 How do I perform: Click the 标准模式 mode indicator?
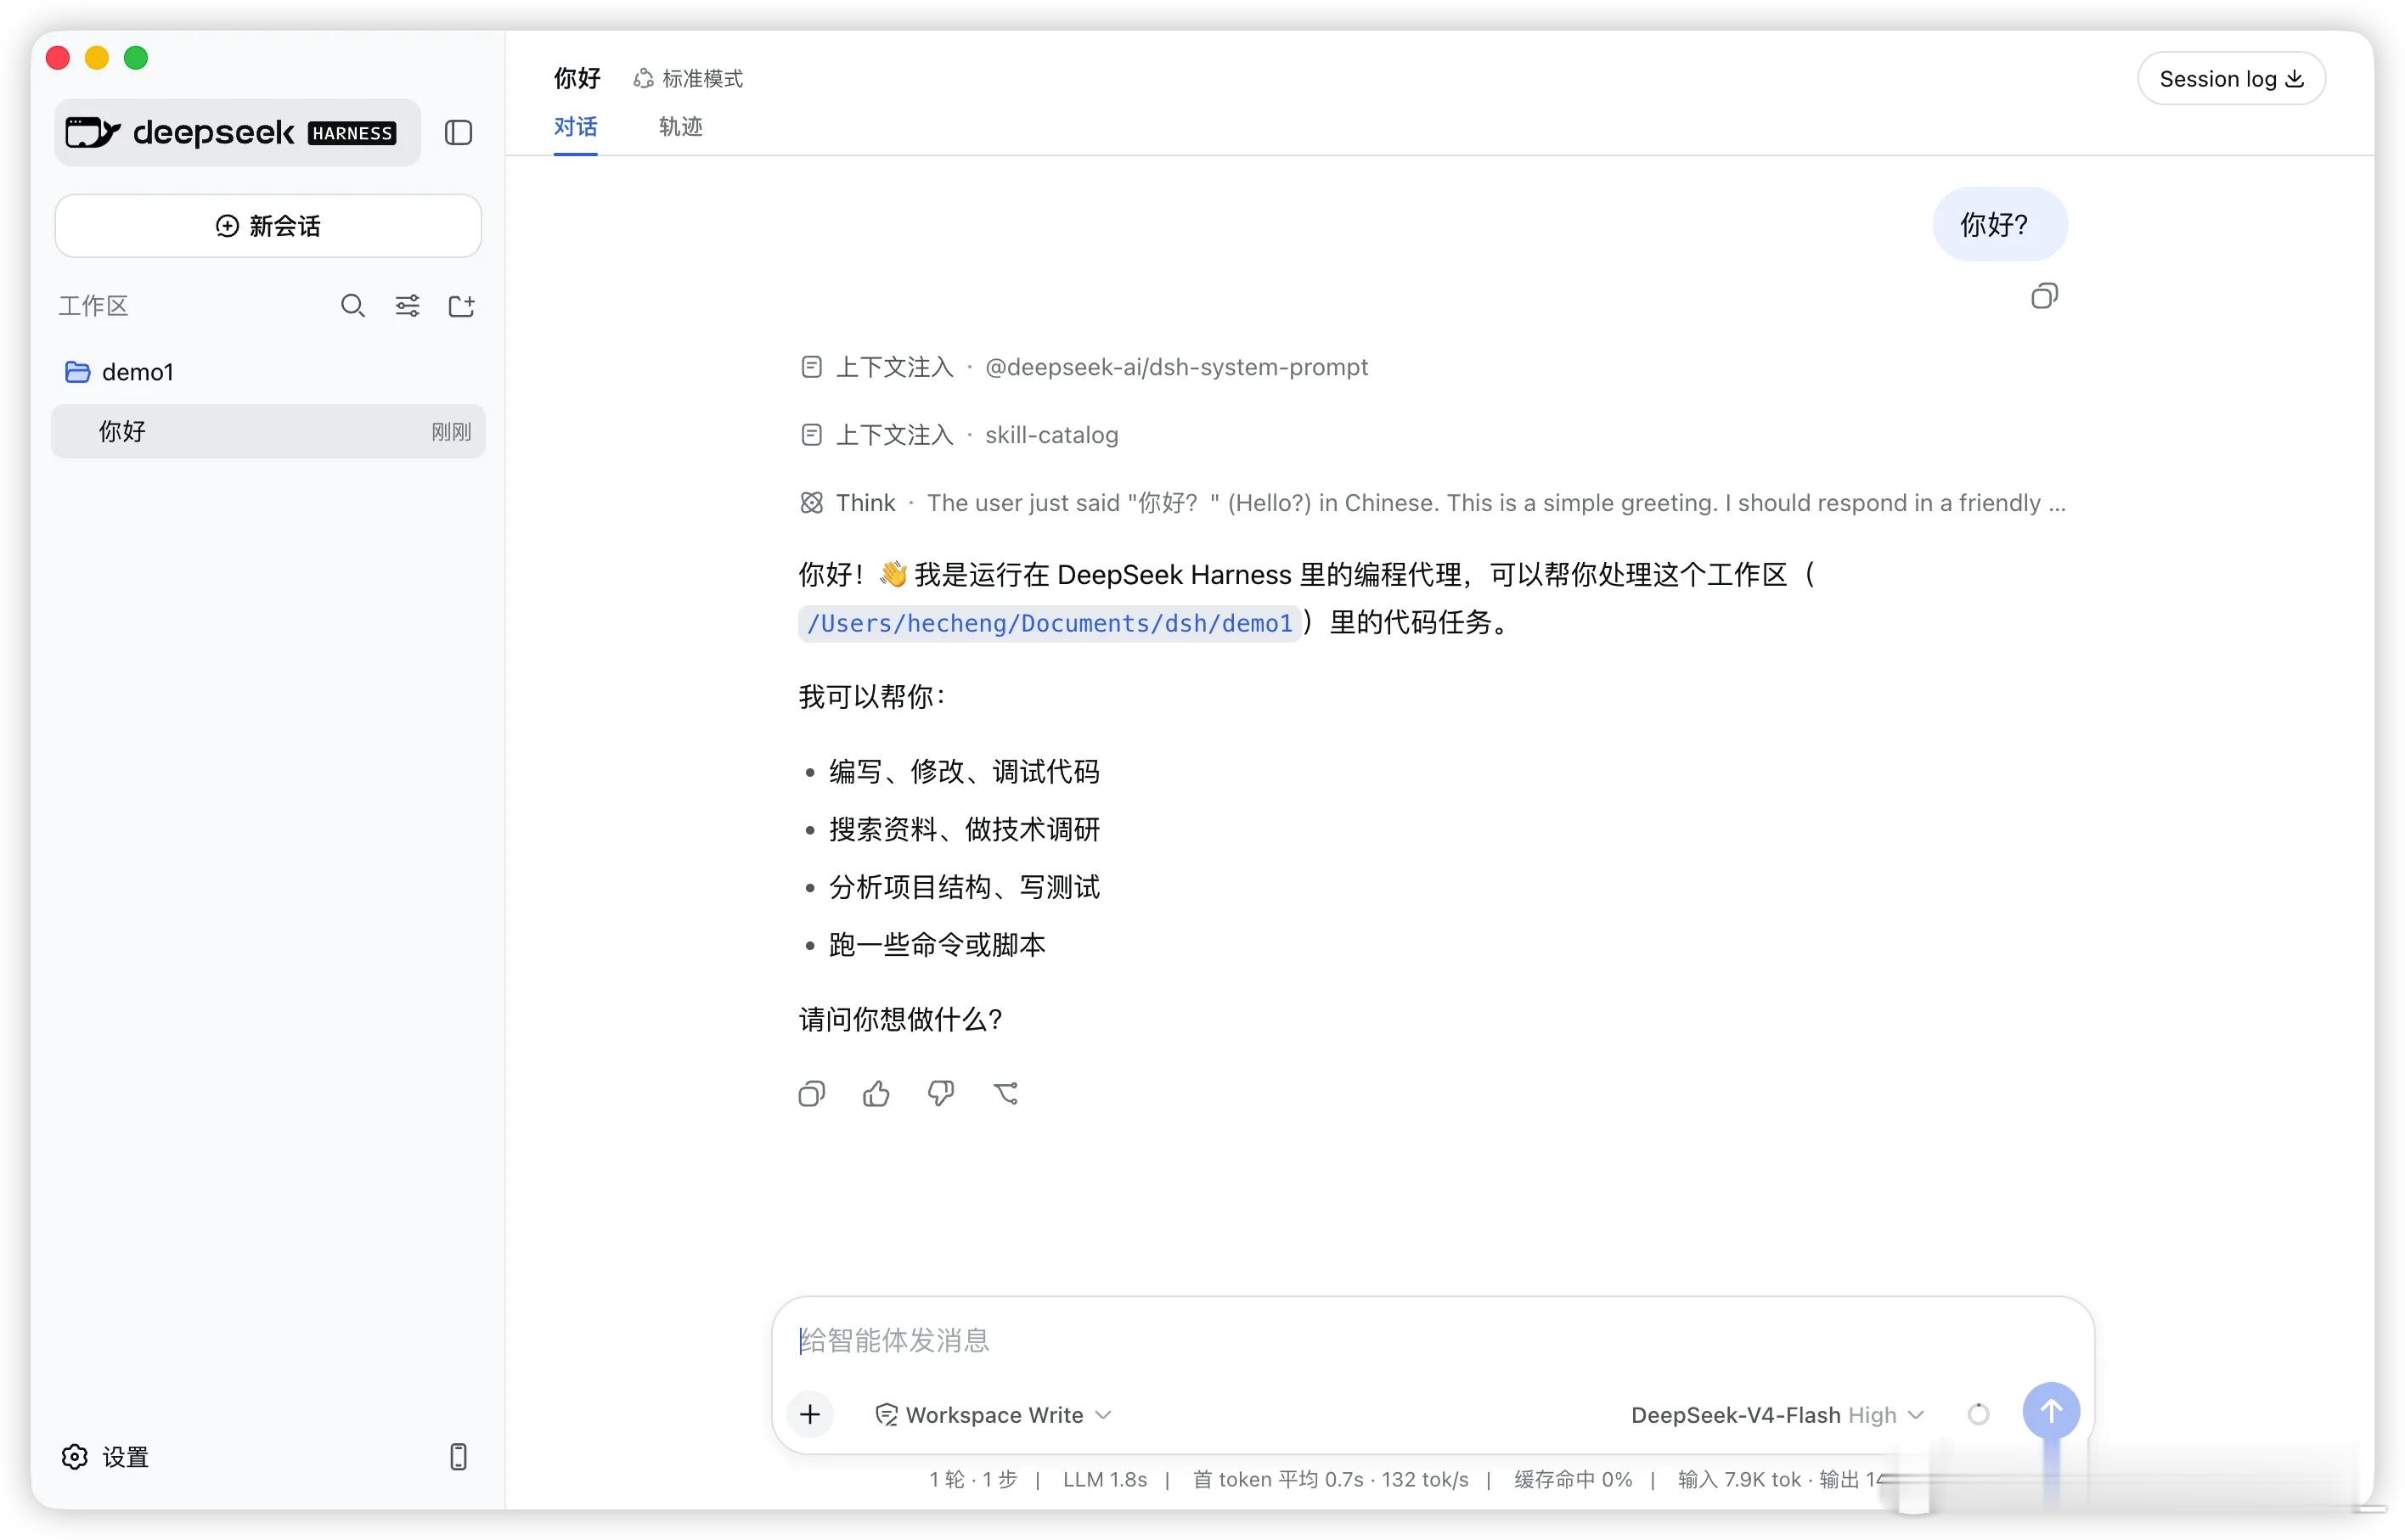(688, 78)
